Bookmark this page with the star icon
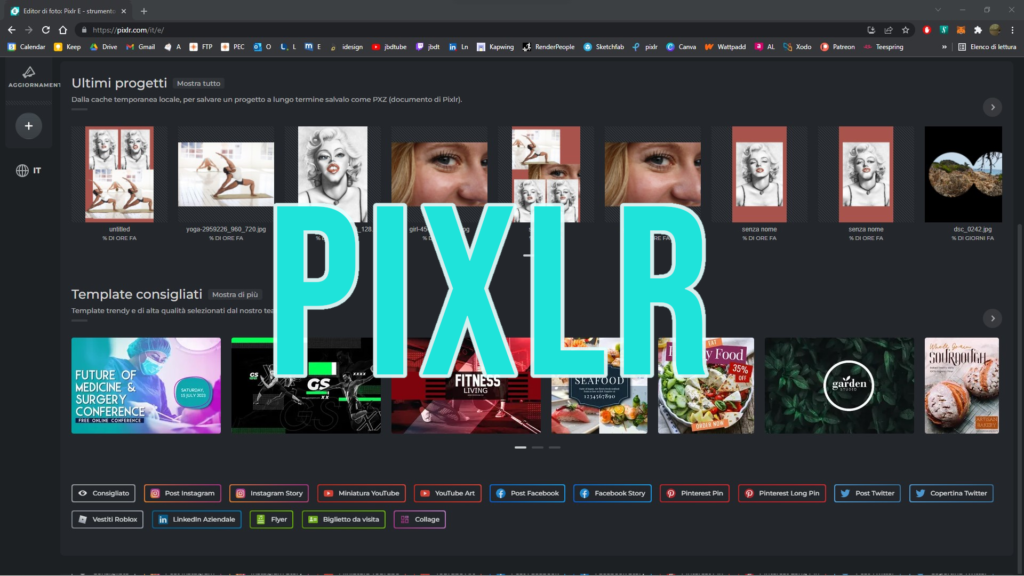The height and width of the screenshot is (576, 1024). pos(905,30)
